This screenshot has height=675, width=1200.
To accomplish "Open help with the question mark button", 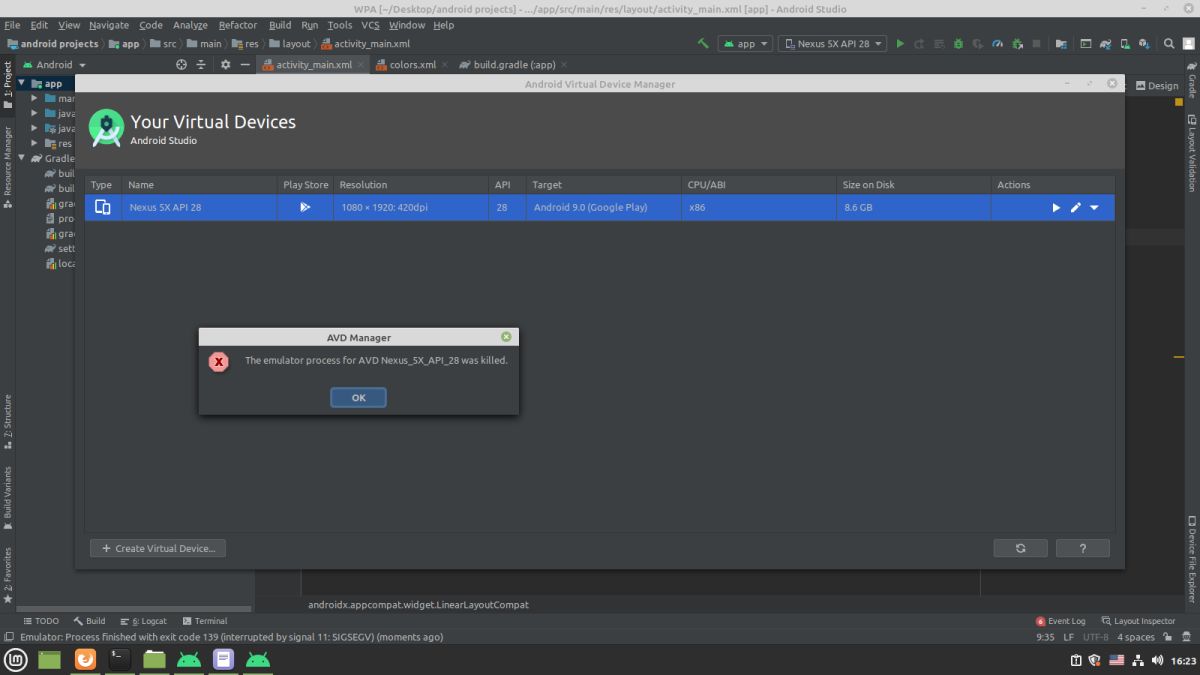I will 1083,548.
